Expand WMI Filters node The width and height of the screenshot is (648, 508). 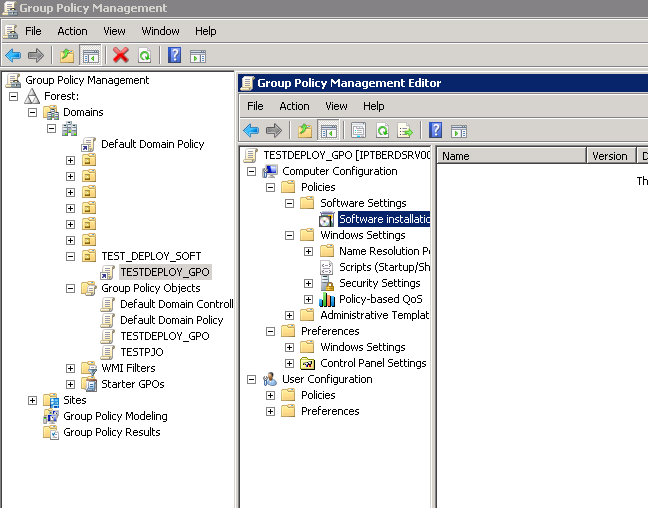point(71,368)
